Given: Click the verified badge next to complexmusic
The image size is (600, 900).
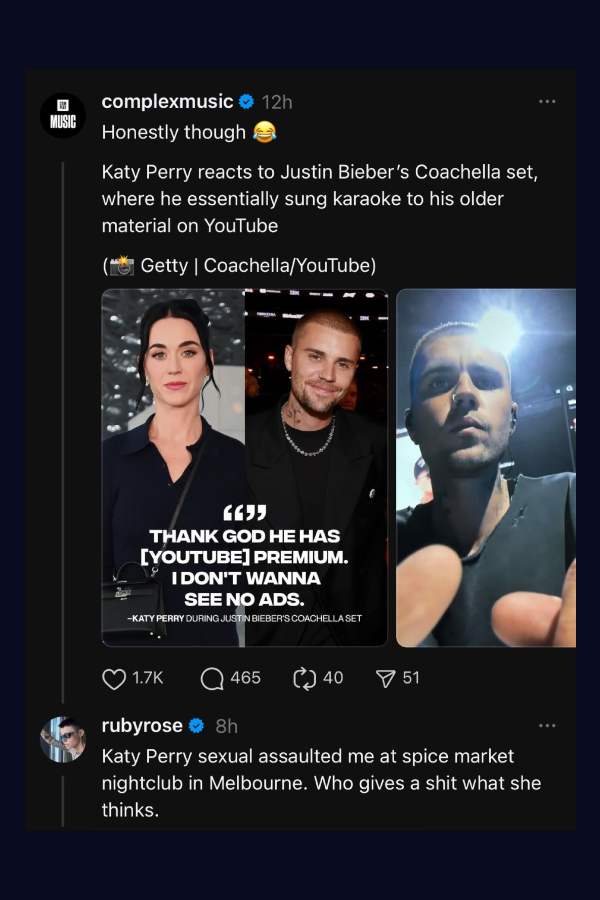Looking at the screenshot, I should 247,101.
